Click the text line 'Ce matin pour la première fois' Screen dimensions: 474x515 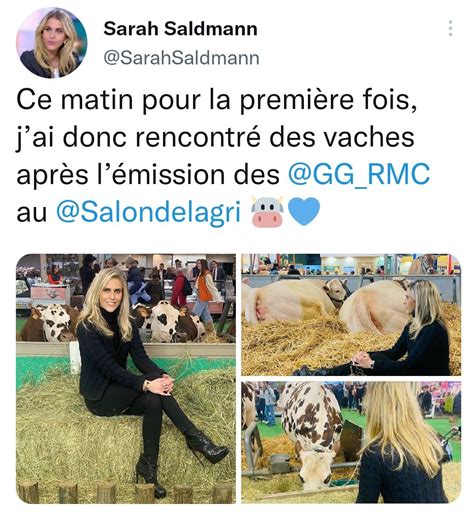pyautogui.click(x=217, y=100)
